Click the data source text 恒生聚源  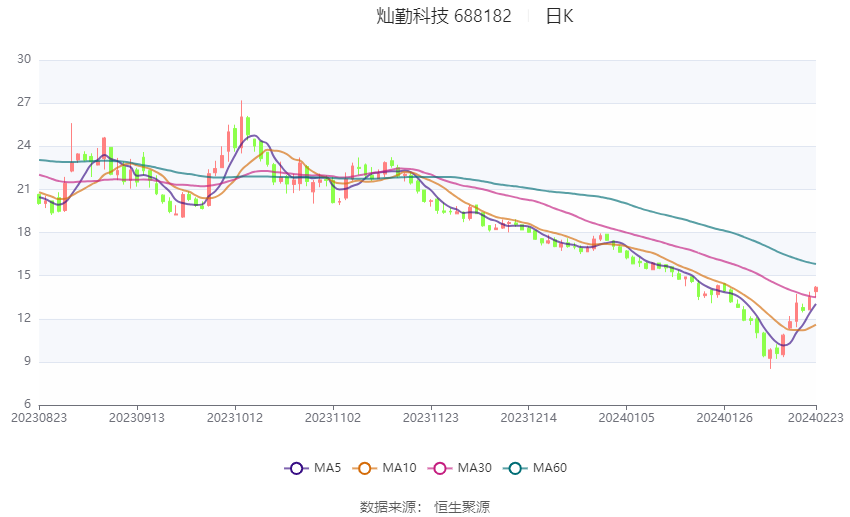tap(462, 507)
